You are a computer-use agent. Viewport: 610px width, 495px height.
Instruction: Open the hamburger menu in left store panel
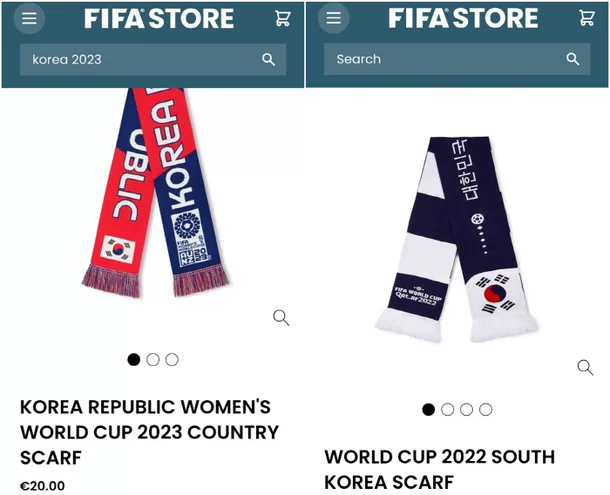(29, 19)
